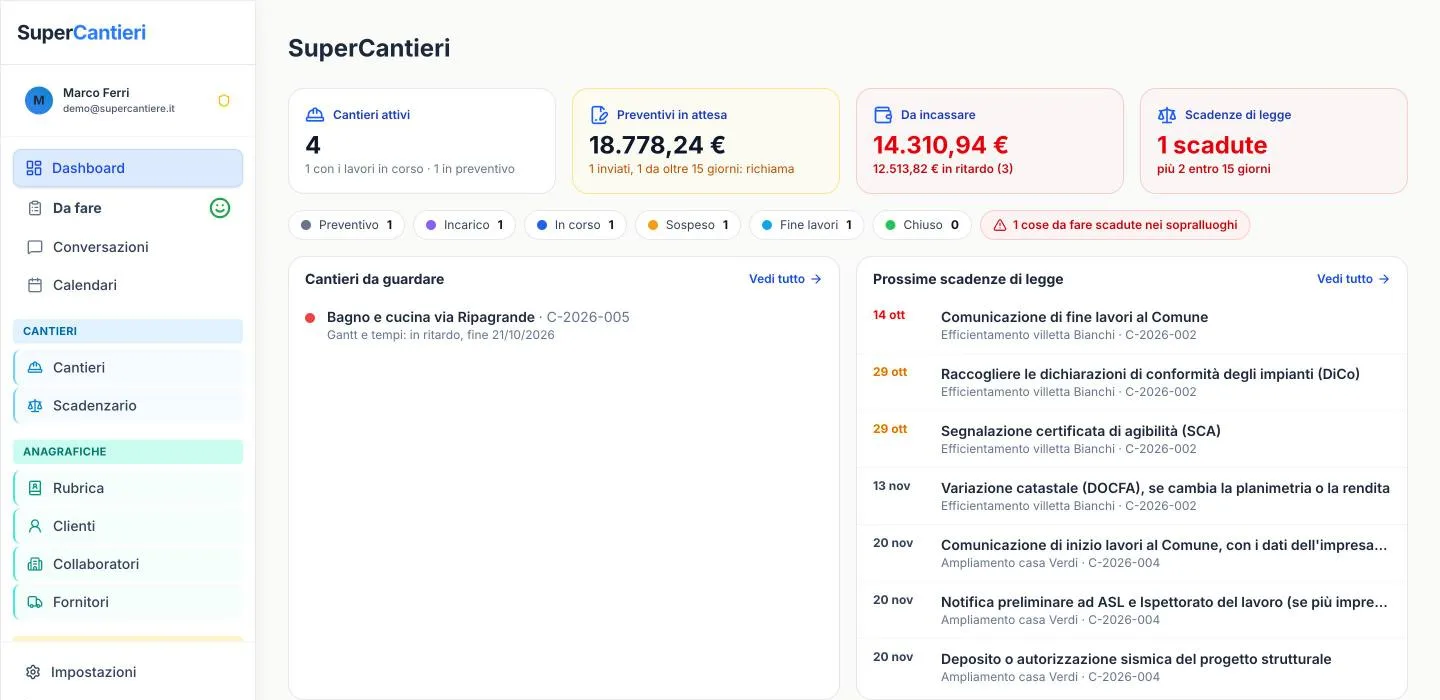Viewport: 1440px width, 700px height.
Task: Click the 13 nov date label
Action: click(x=892, y=486)
